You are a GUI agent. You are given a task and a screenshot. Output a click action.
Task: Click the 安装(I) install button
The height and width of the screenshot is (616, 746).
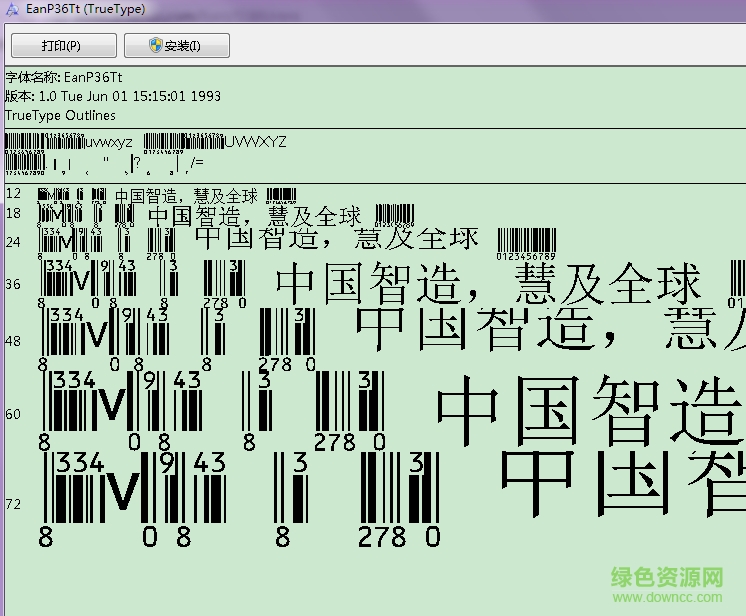(x=177, y=46)
